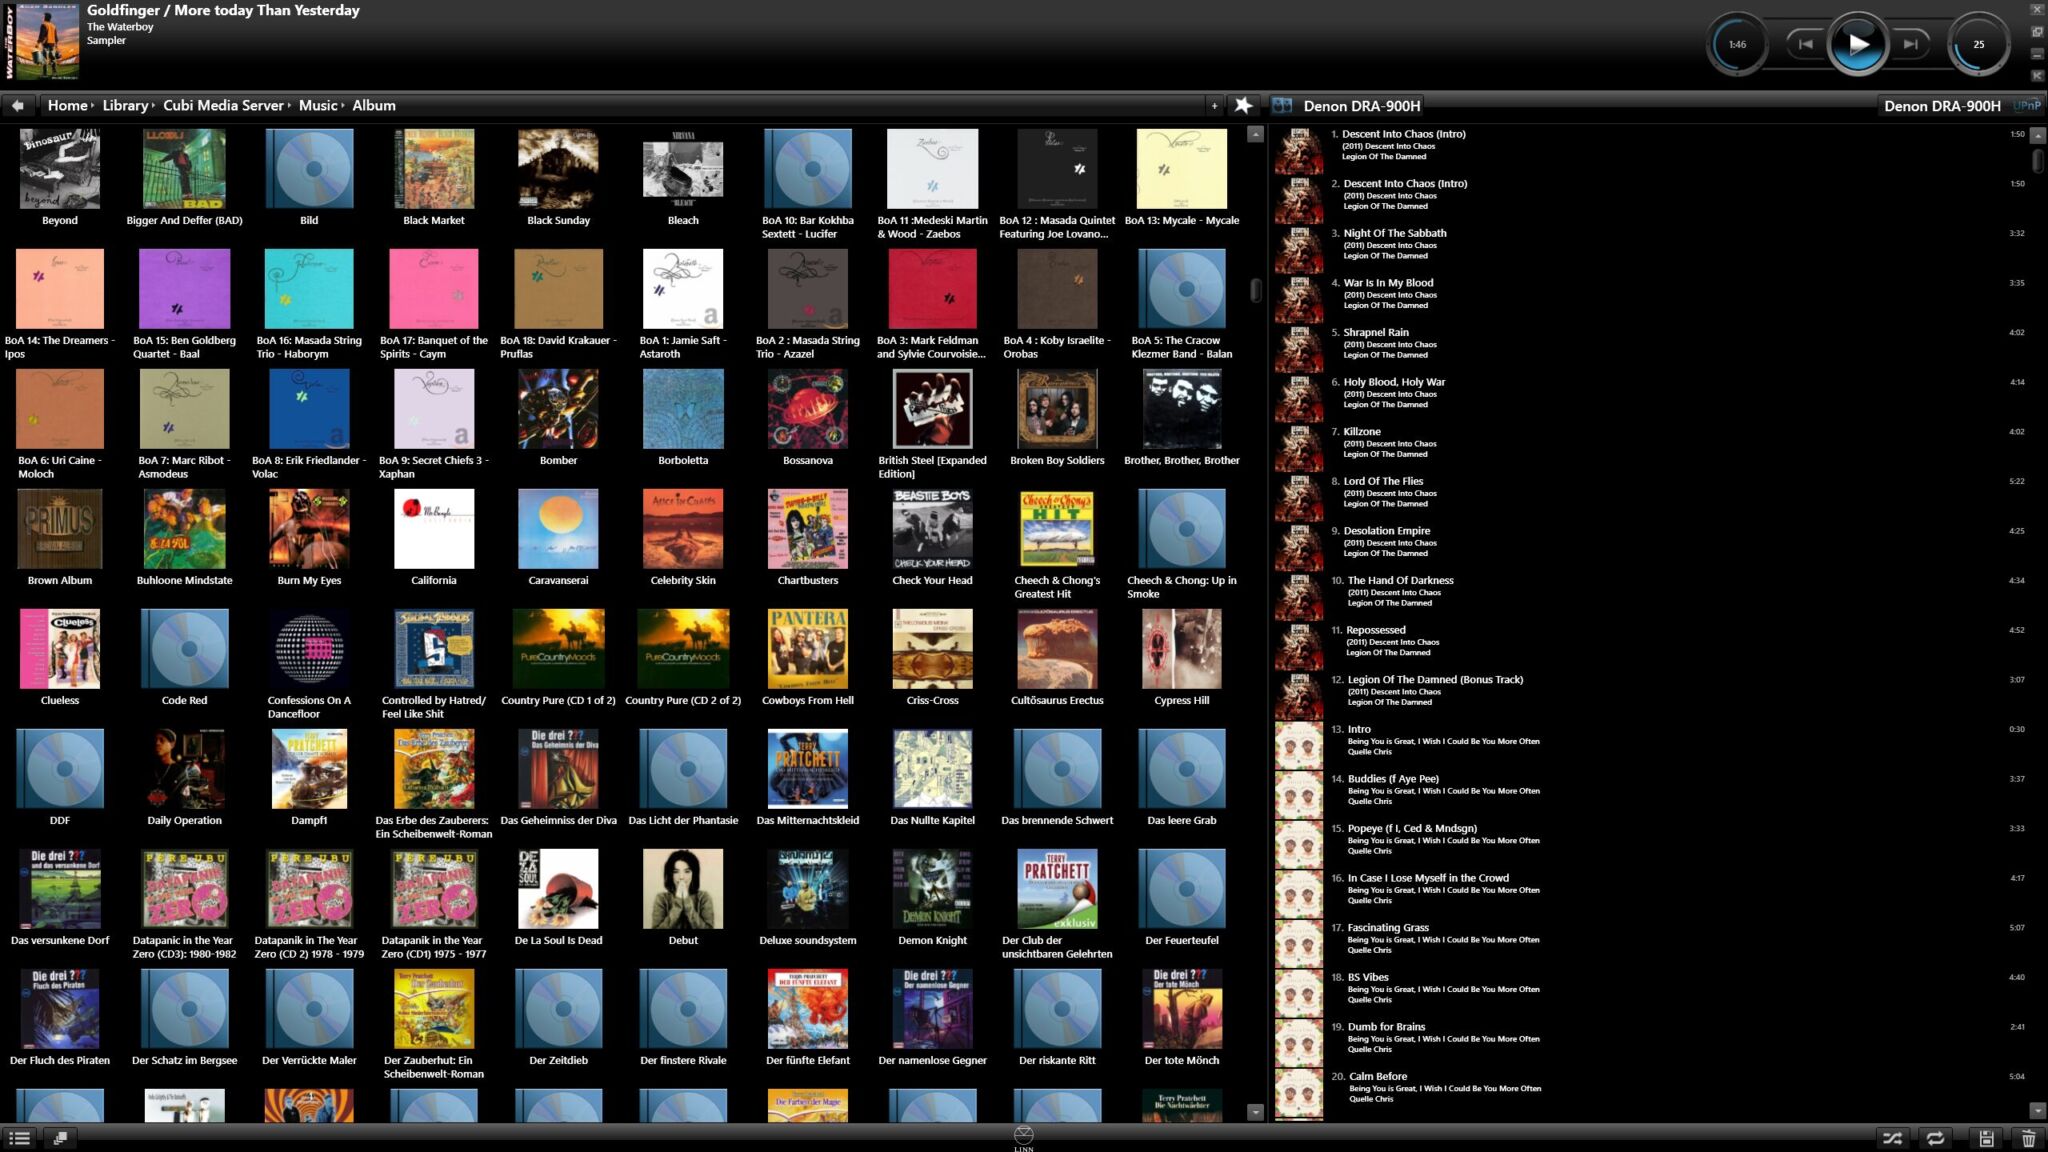Open the Caravanserai album
2048x1152 pixels.
coord(558,538)
